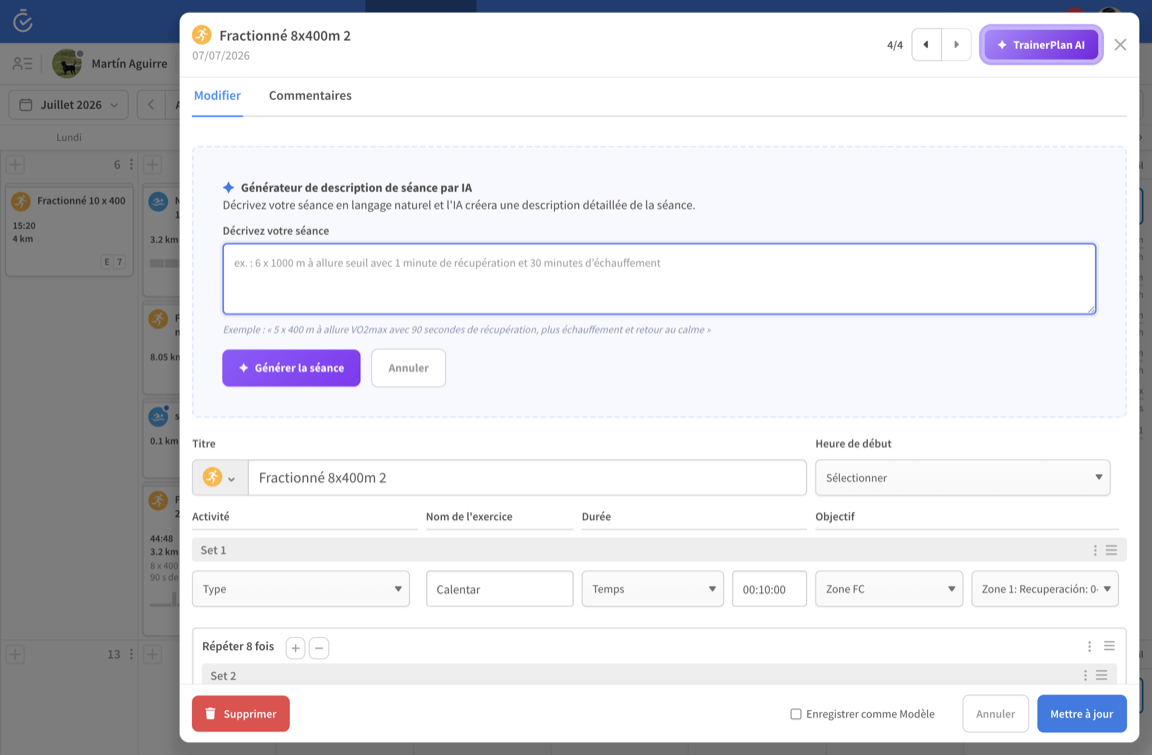The image size is (1152, 755).
Task: Open Fractionné 10 x 400 workout card
Action: tap(70, 230)
